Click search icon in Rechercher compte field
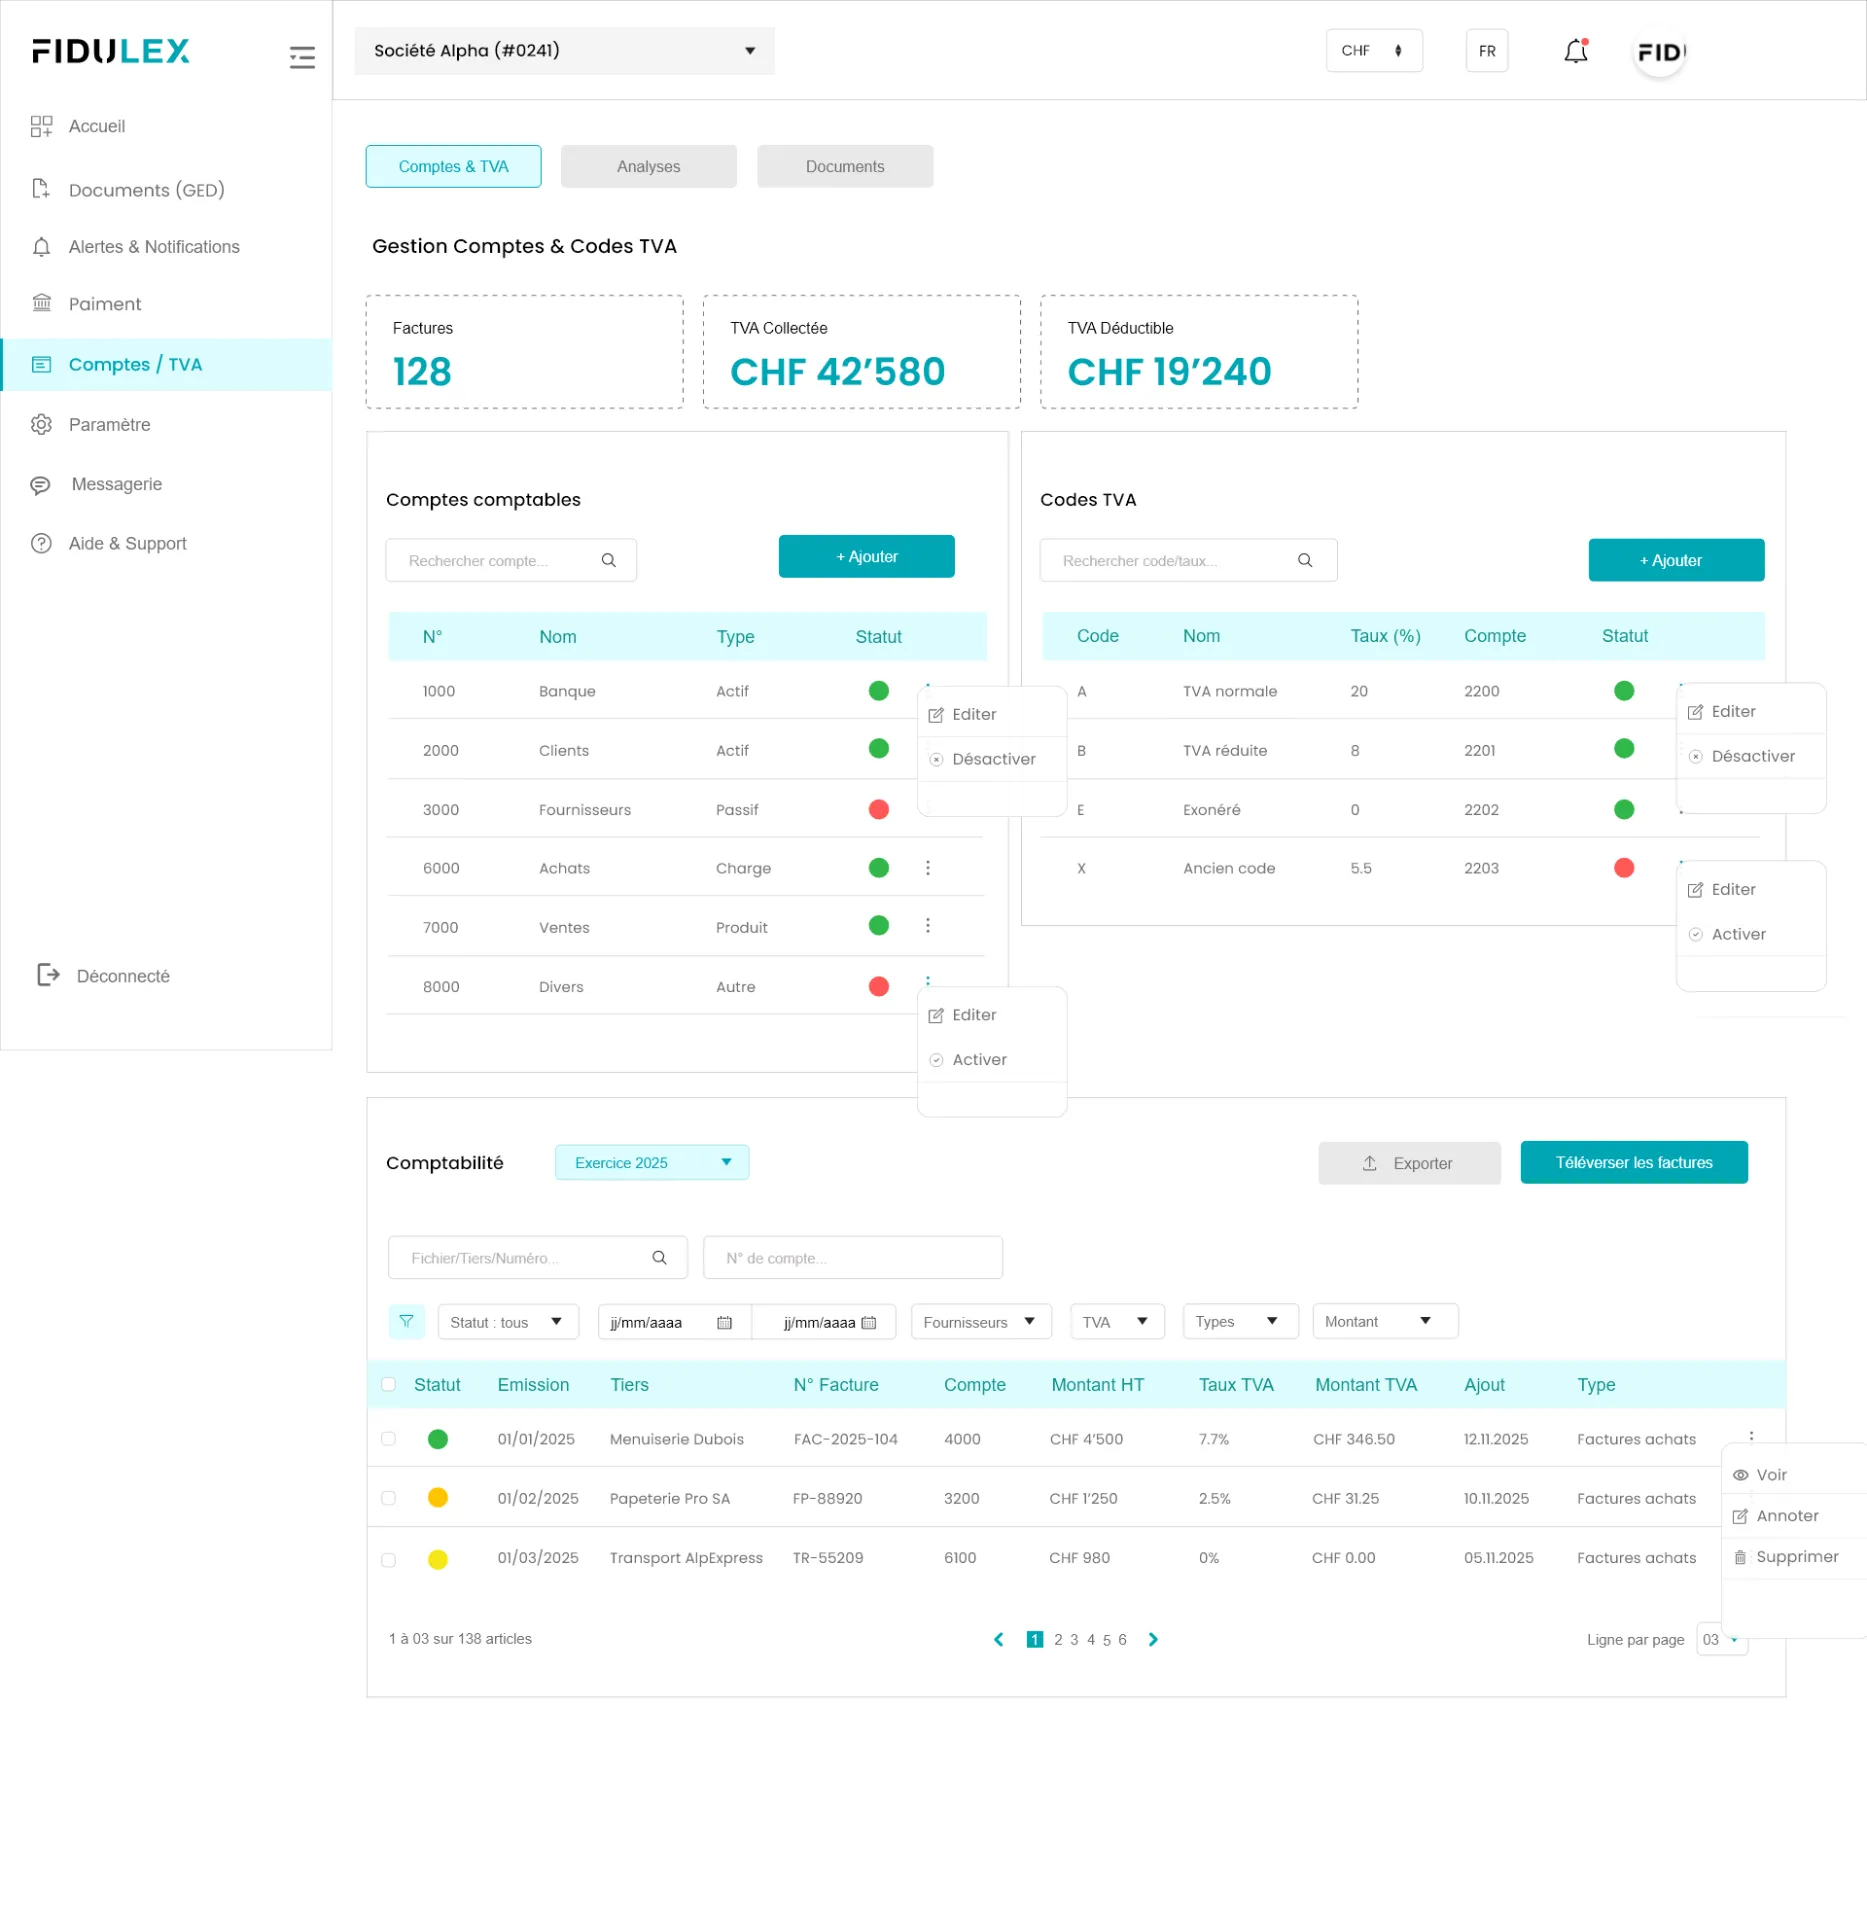This screenshot has width=1867, height=1920. 608,560
